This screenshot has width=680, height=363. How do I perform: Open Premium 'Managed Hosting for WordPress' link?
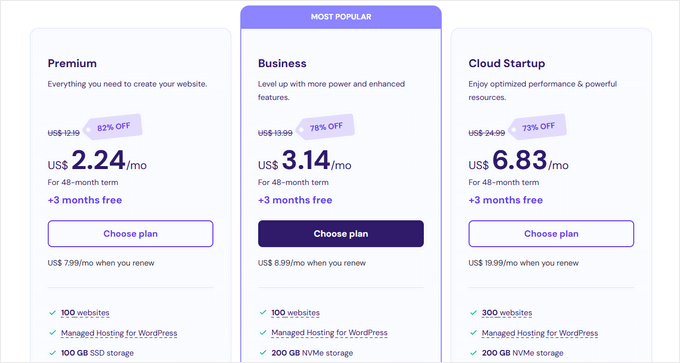pos(119,333)
